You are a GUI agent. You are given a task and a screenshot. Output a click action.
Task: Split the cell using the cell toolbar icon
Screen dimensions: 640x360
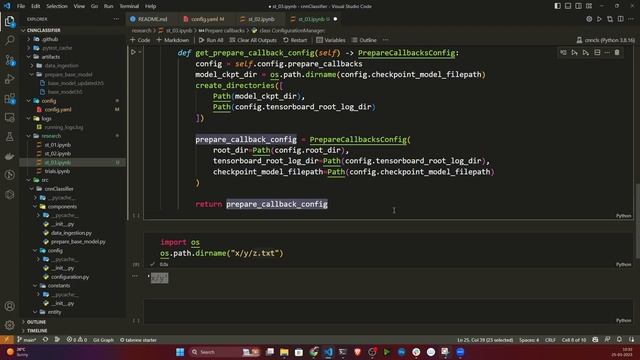[597, 53]
